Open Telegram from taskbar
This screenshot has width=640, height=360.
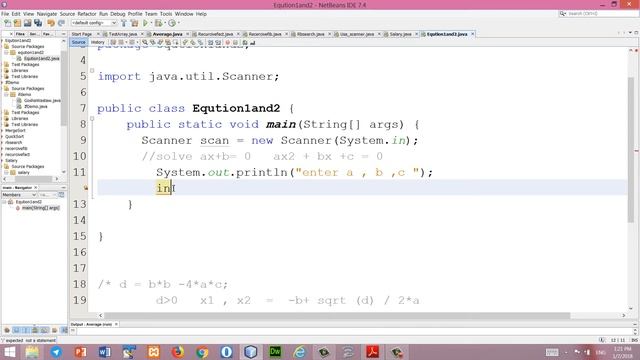[x=56, y=352]
